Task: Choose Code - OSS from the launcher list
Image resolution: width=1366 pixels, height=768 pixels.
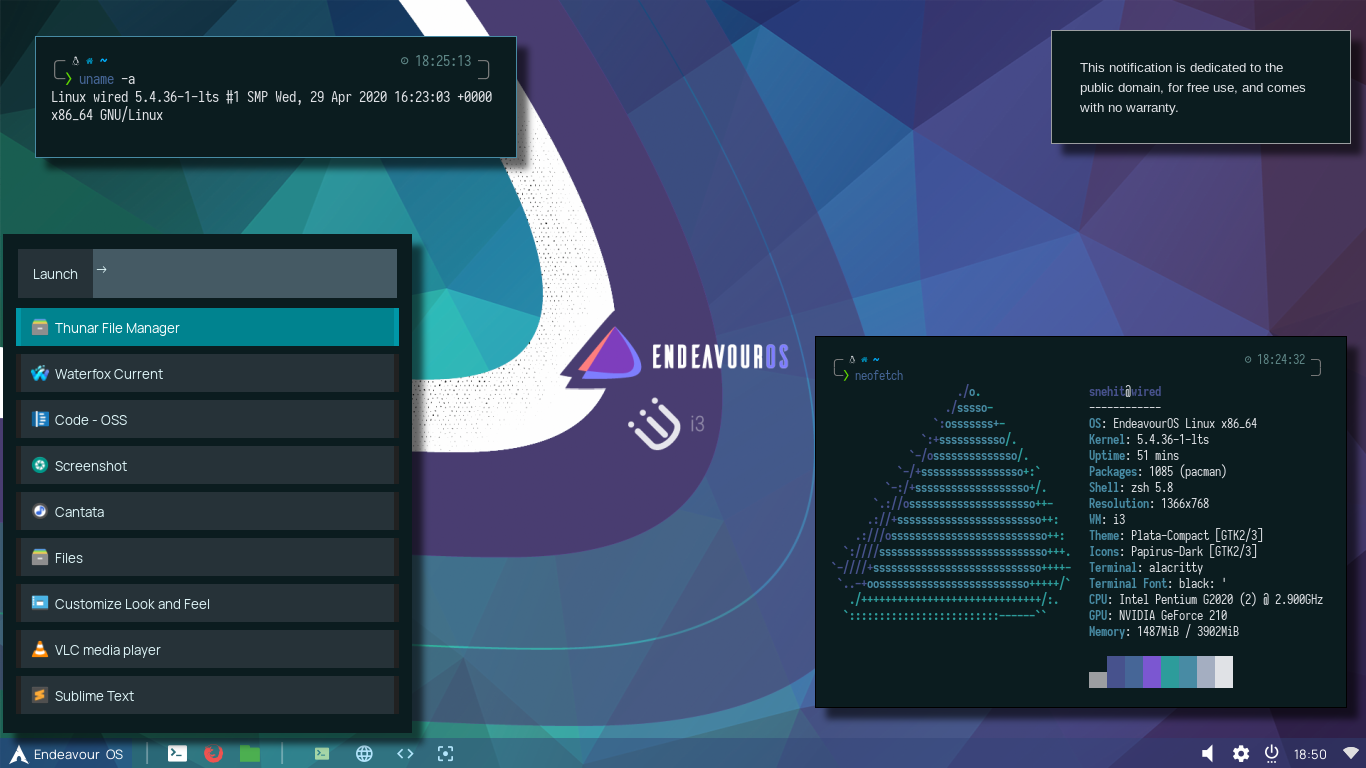Action: (x=207, y=419)
